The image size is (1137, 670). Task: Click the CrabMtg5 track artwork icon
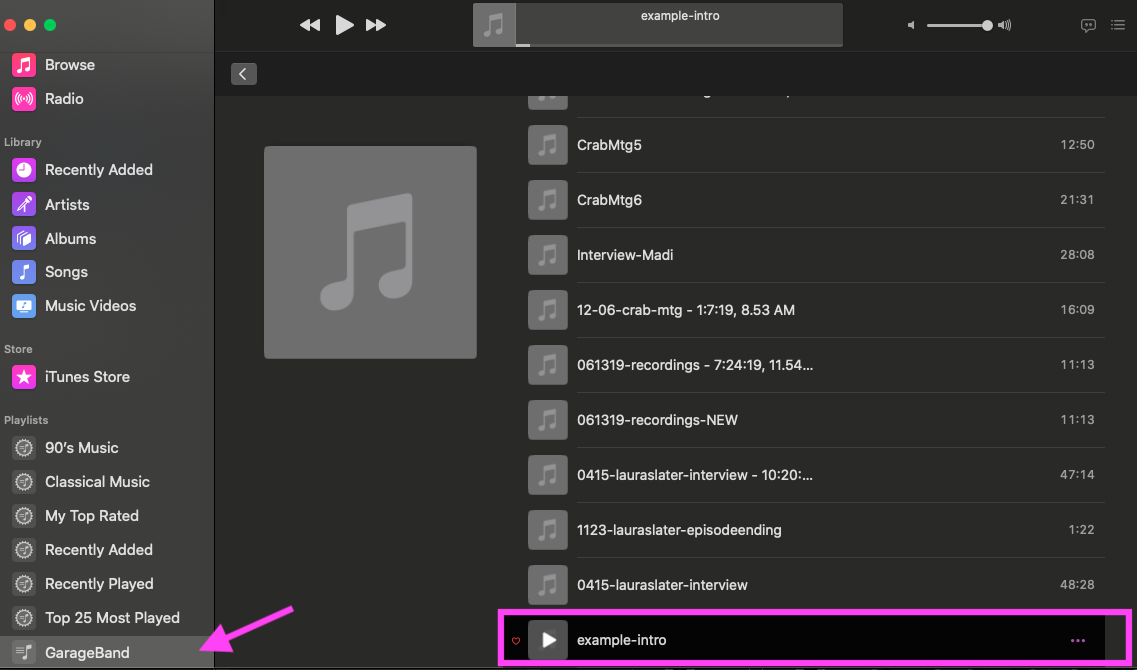[548, 145]
